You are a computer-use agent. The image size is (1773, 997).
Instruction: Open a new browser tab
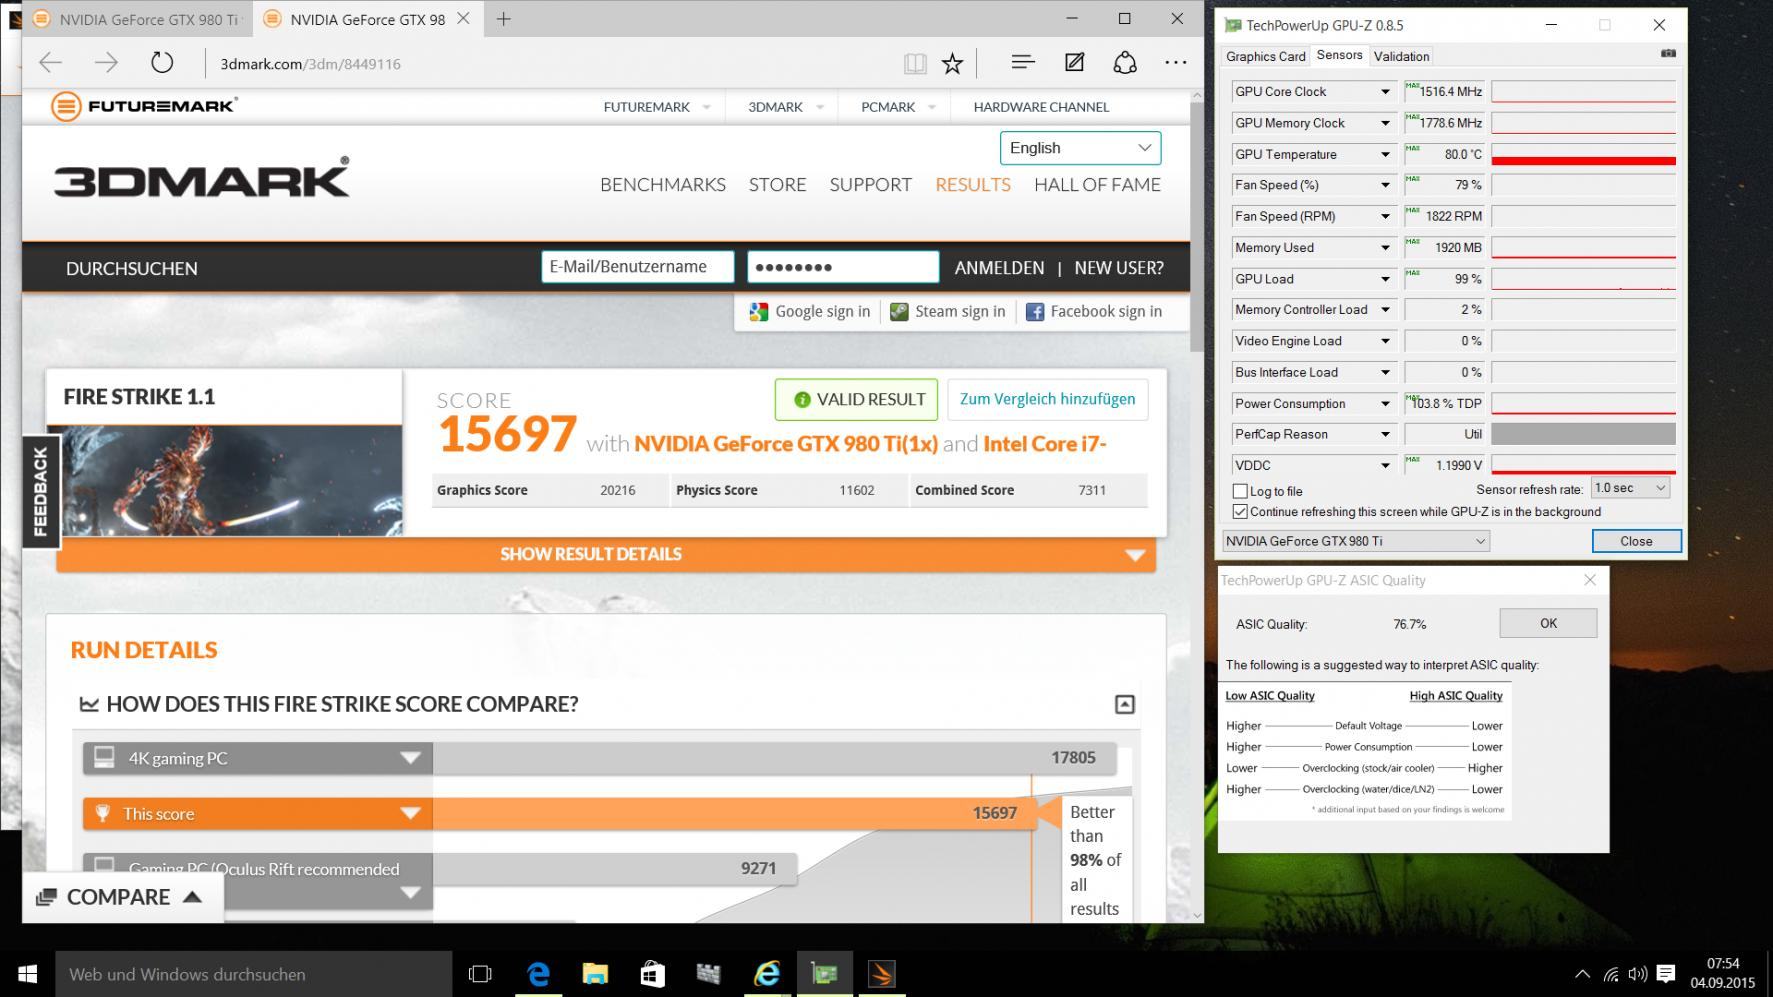503,19
